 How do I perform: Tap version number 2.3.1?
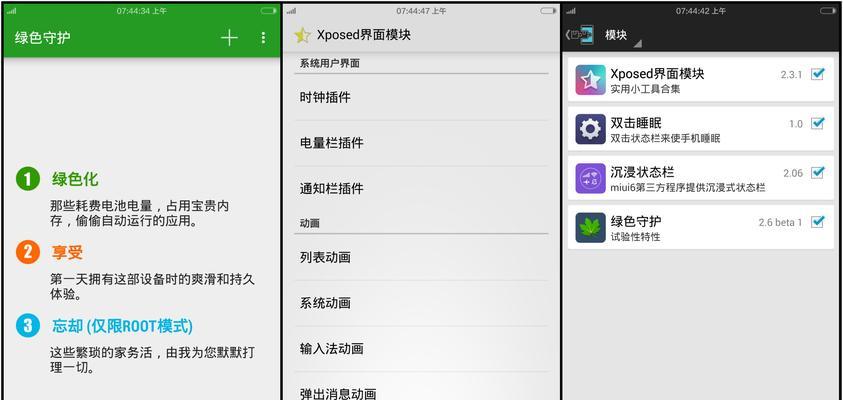(791, 75)
